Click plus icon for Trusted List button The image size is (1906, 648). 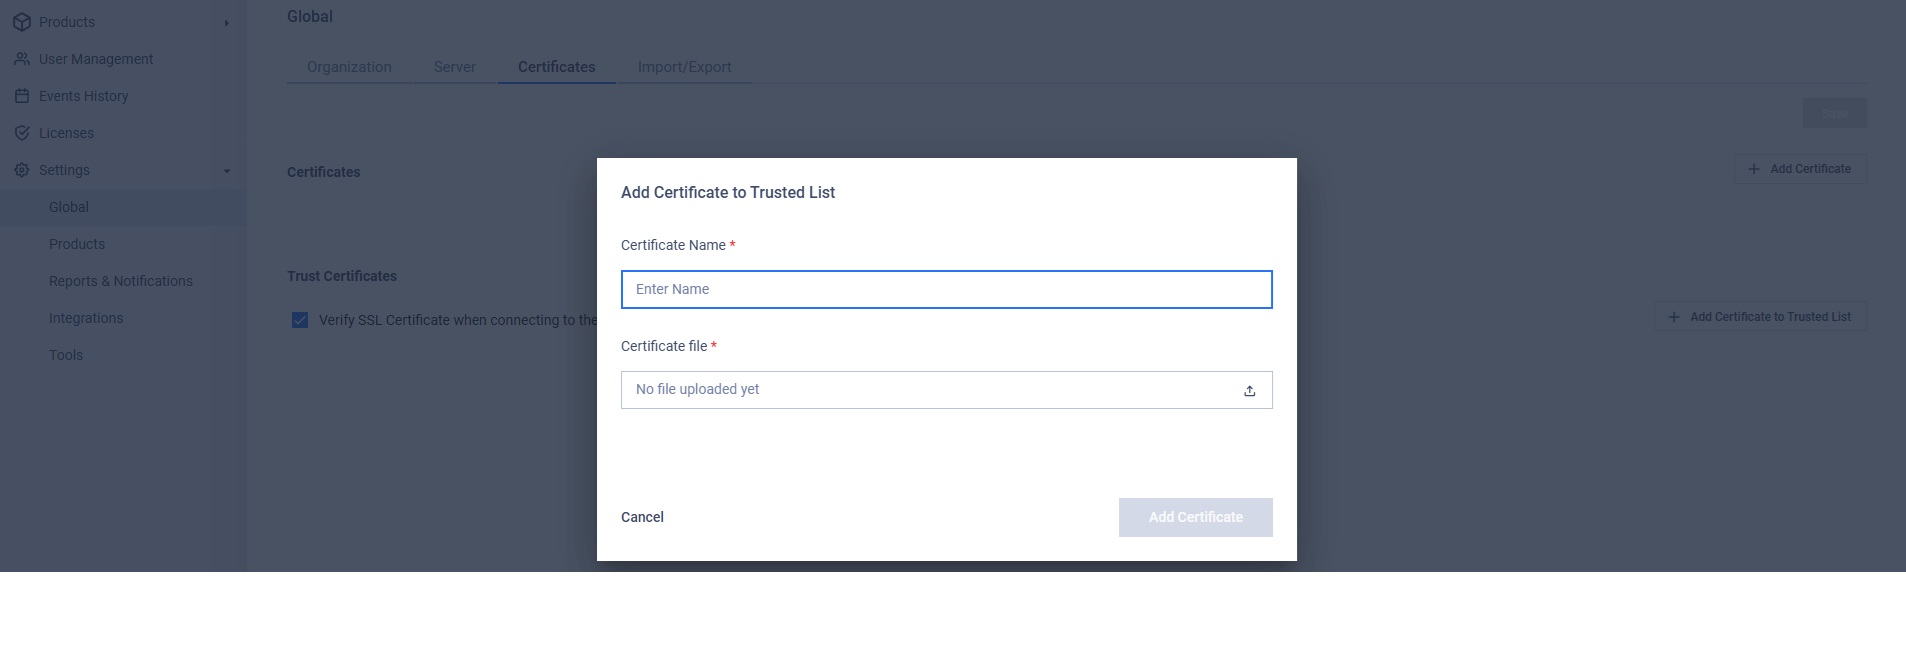pyautogui.click(x=1674, y=317)
